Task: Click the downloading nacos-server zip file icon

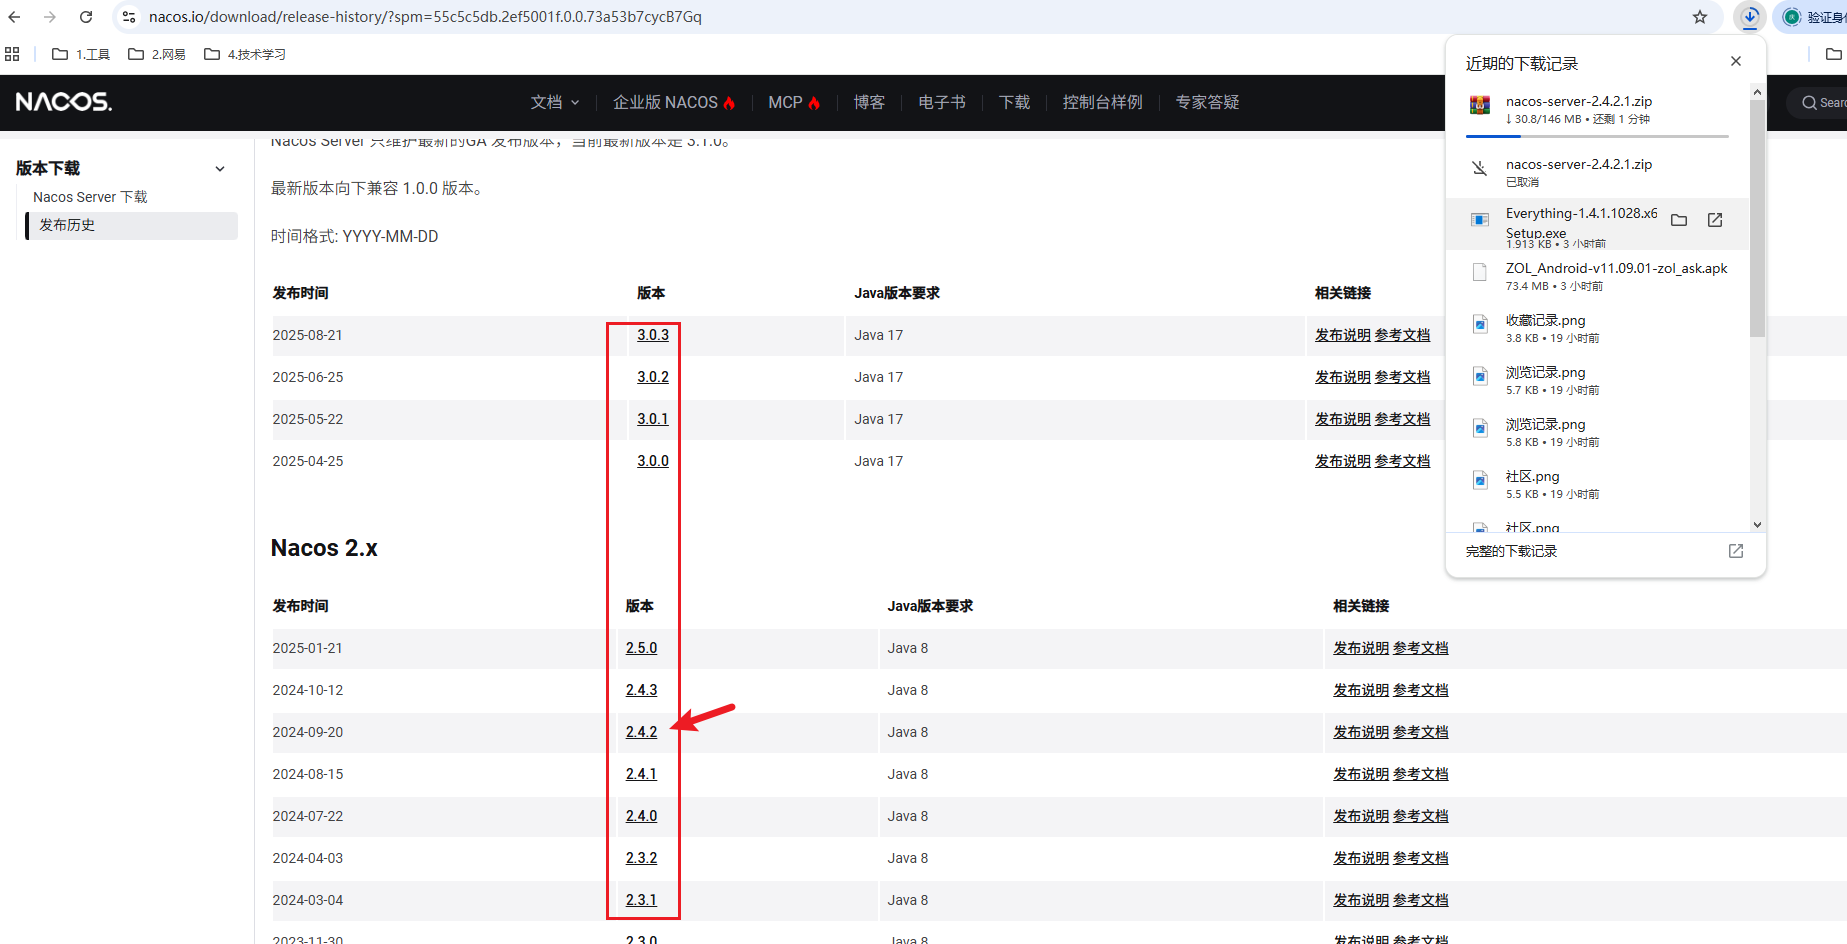Action: (1480, 105)
